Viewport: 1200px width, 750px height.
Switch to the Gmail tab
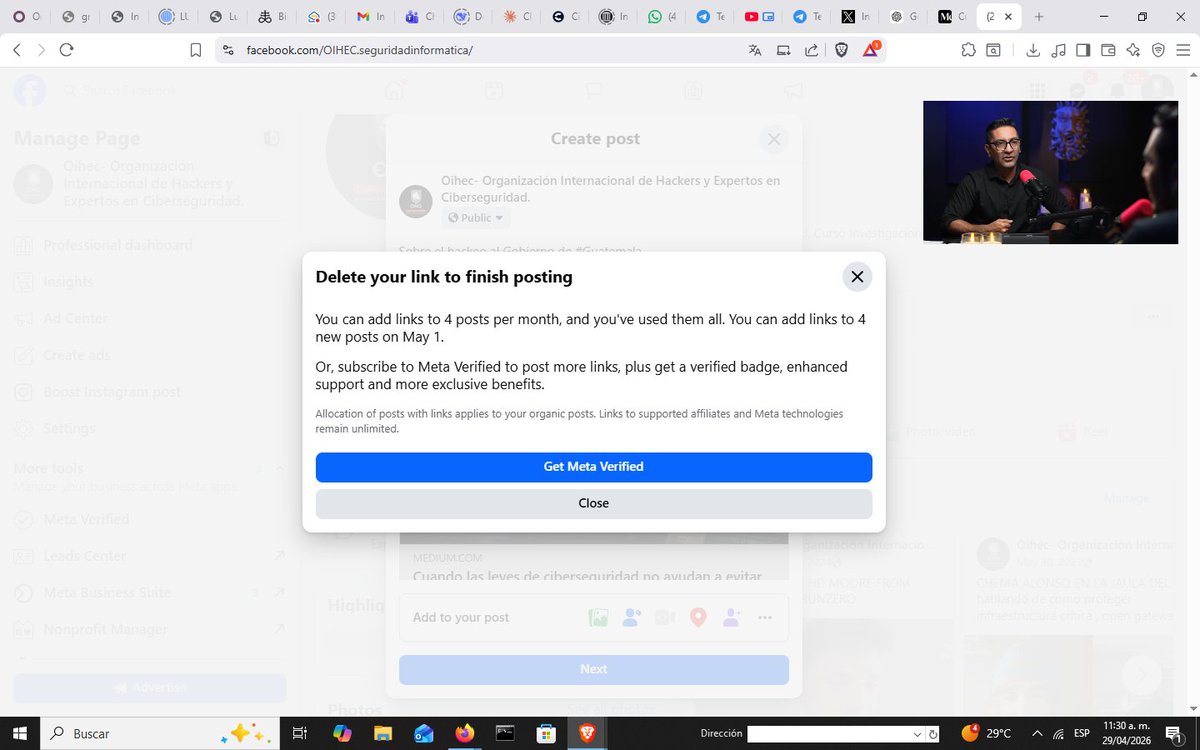click(x=370, y=17)
